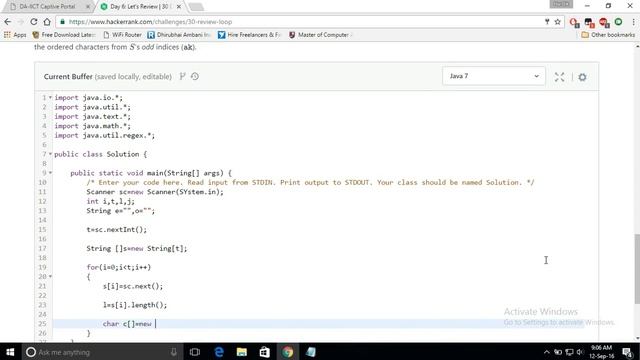Open File Explorer from the taskbar
Viewport: 640px width, 360px height.
point(242,352)
